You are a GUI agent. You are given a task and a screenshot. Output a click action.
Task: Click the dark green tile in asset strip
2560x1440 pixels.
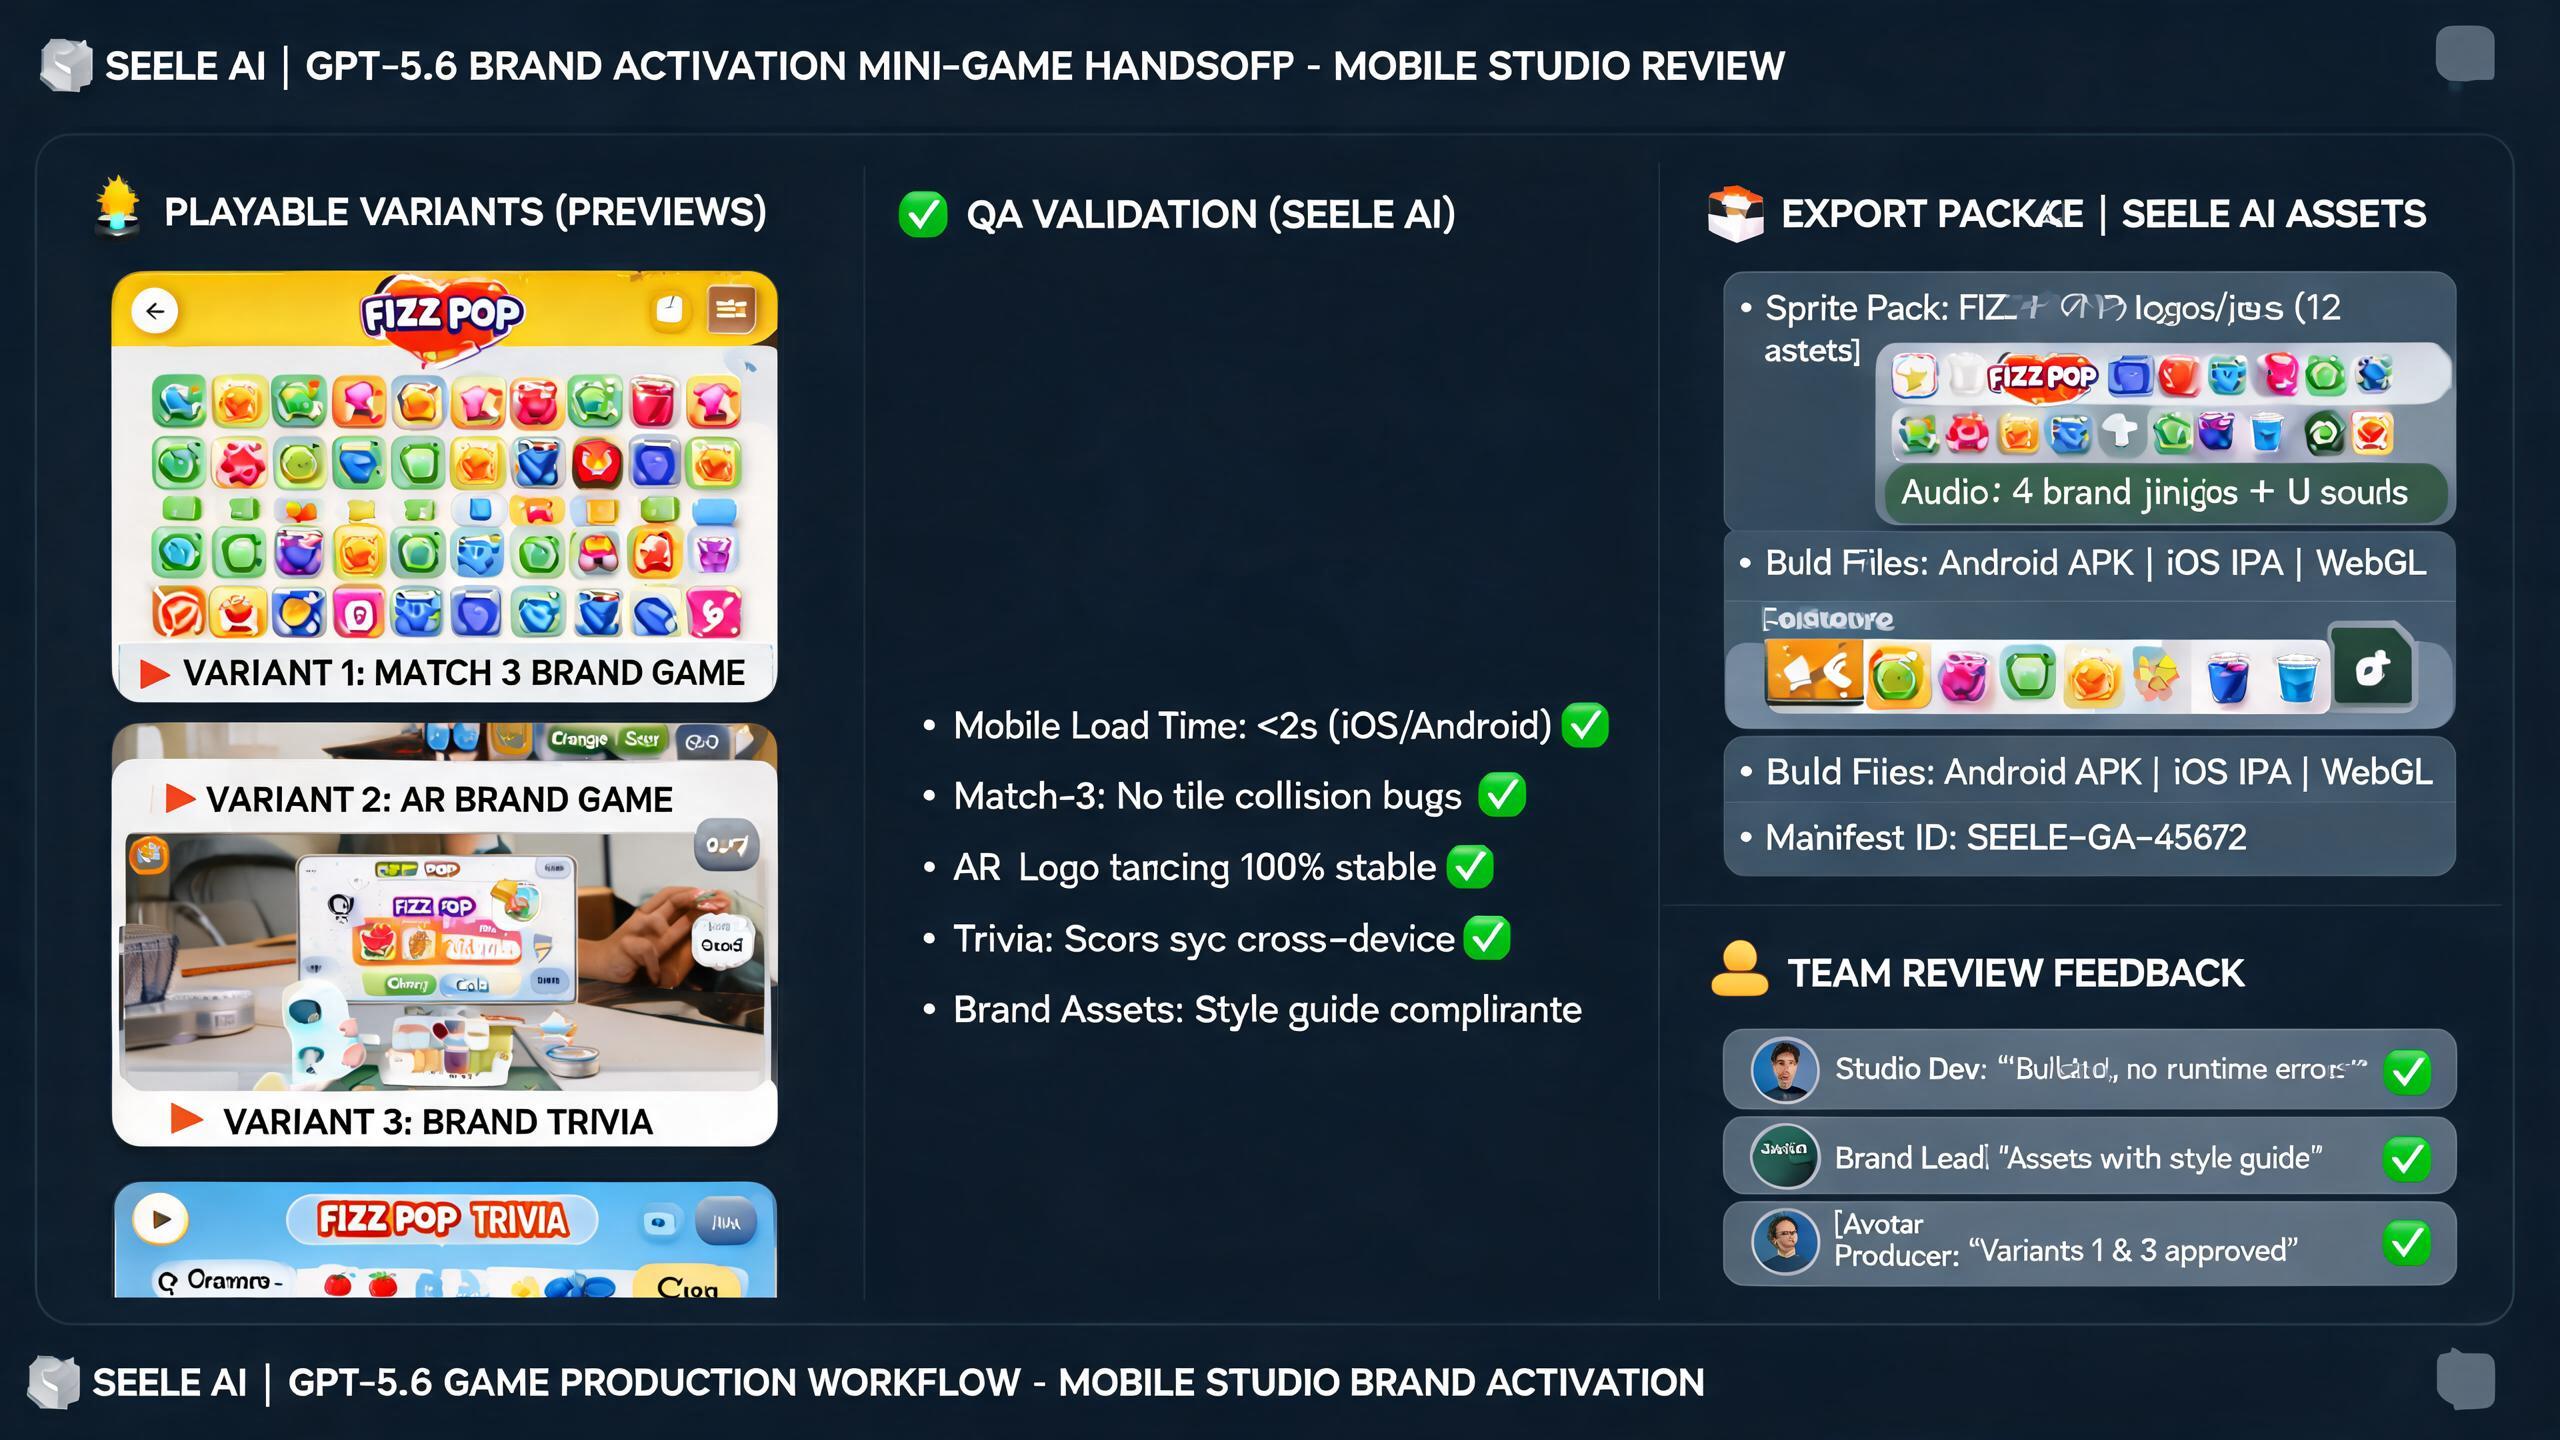click(2373, 668)
